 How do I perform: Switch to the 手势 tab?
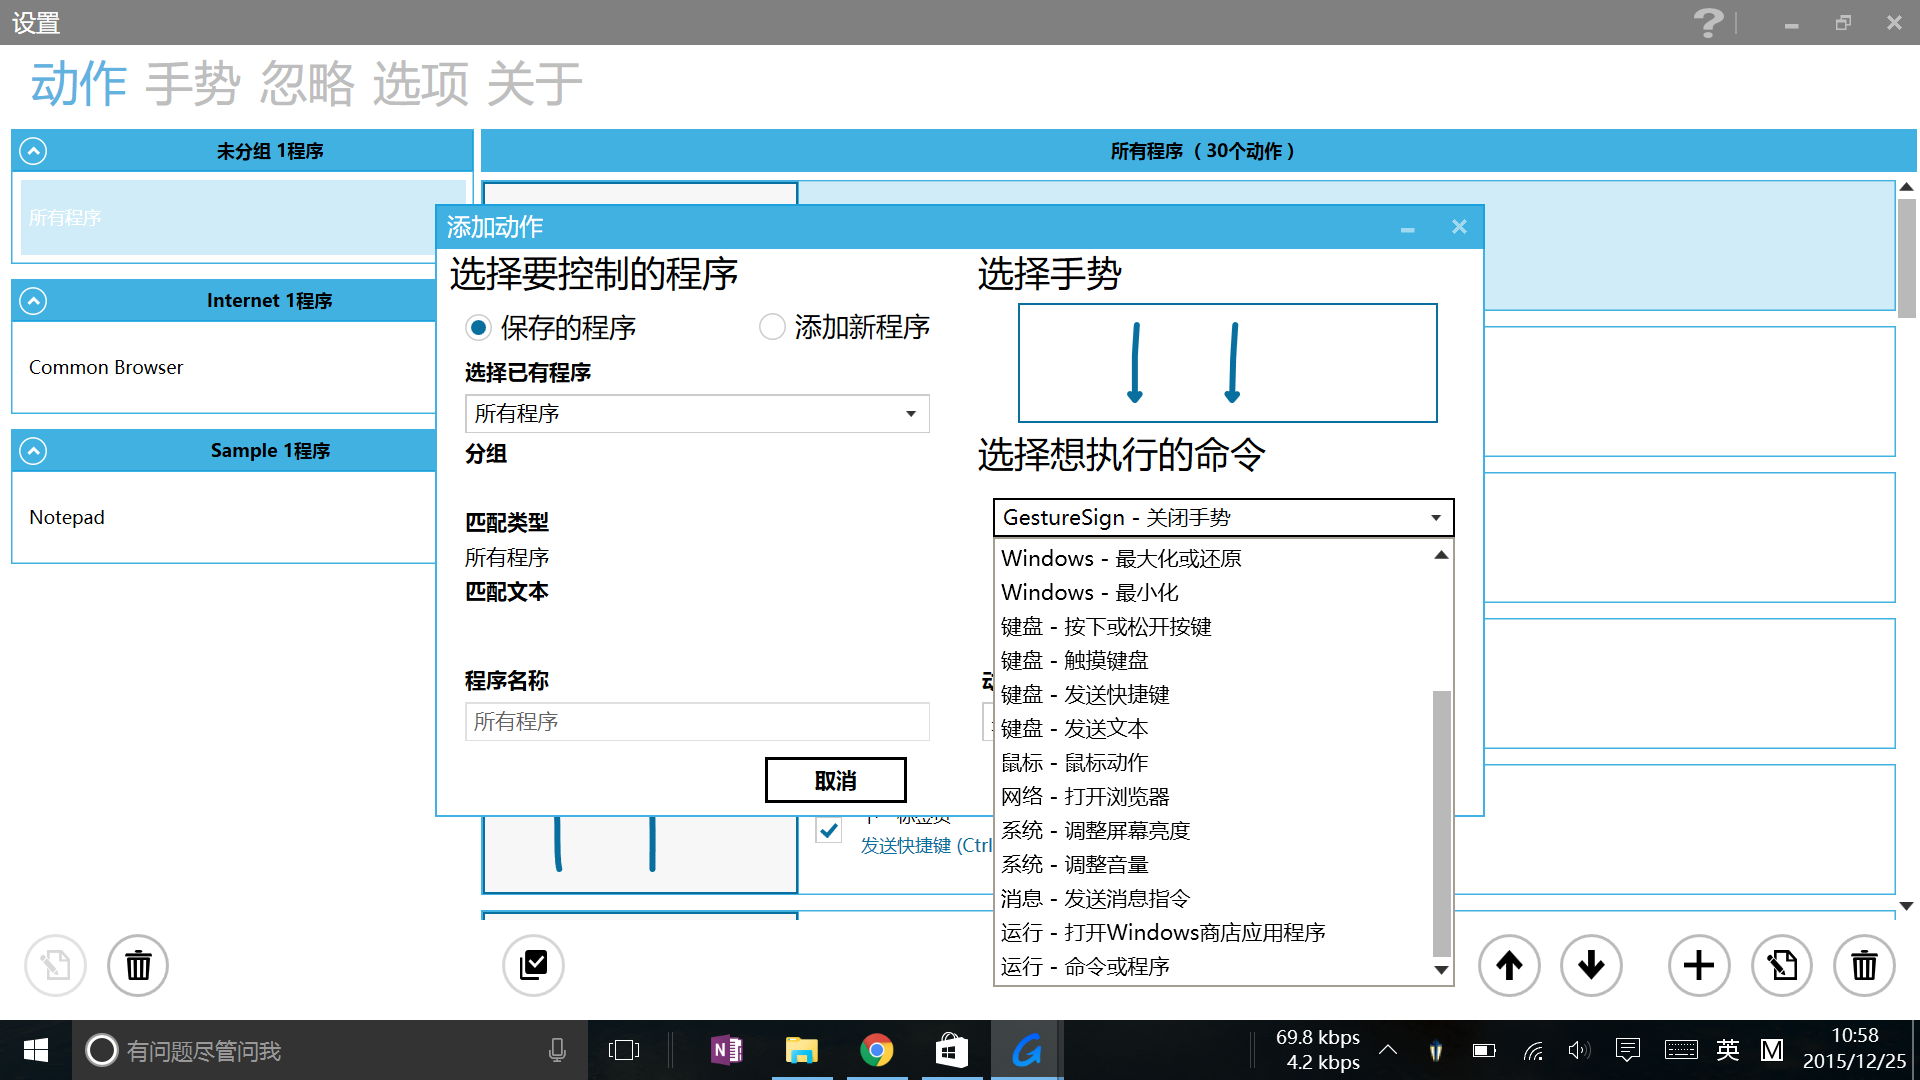(192, 83)
